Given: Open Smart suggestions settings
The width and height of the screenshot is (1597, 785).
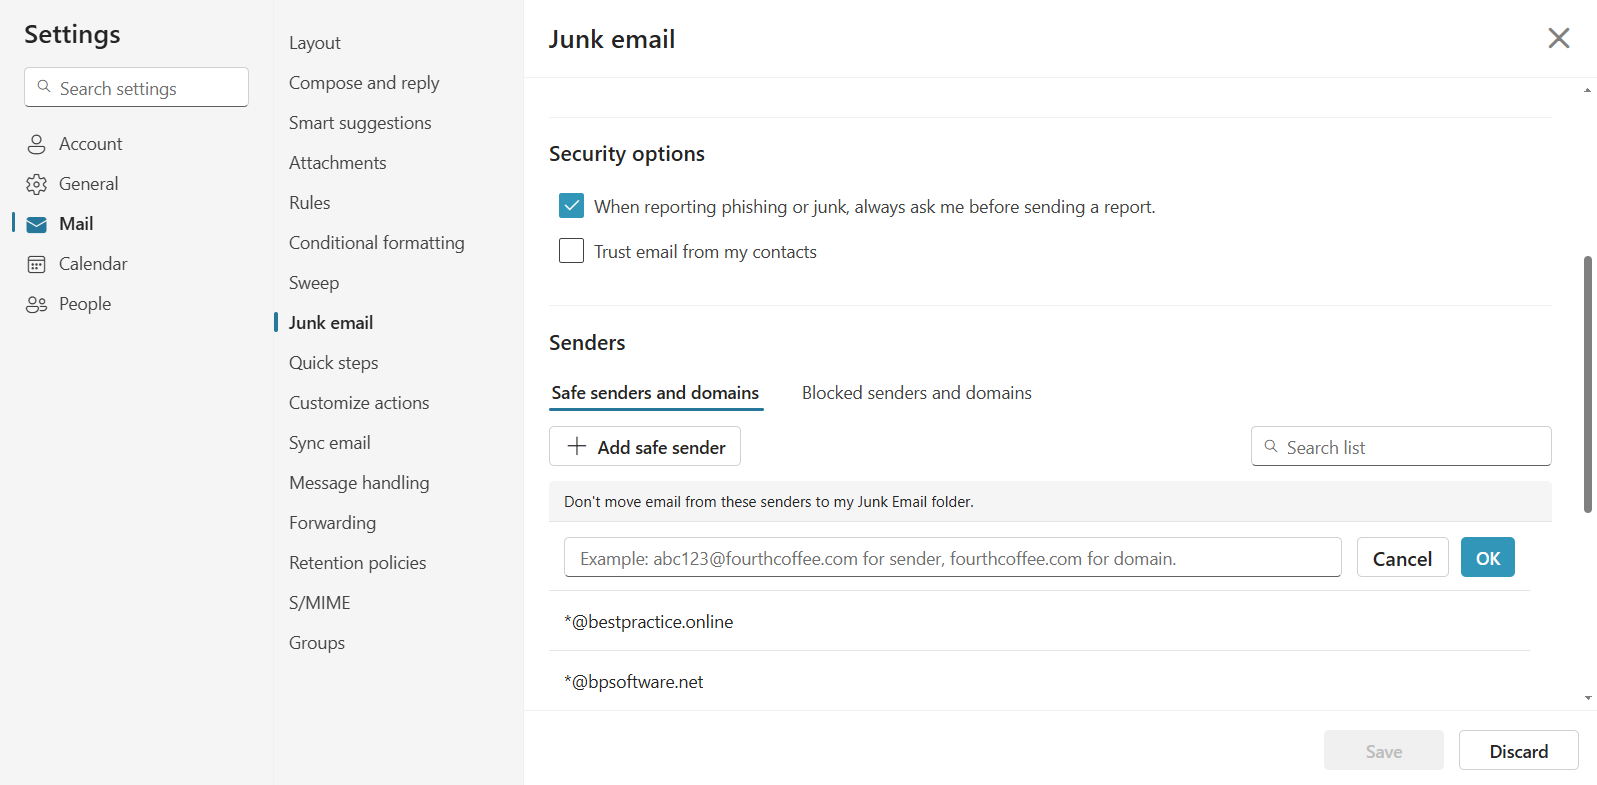Looking at the screenshot, I should pyautogui.click(x=360, y=123).
